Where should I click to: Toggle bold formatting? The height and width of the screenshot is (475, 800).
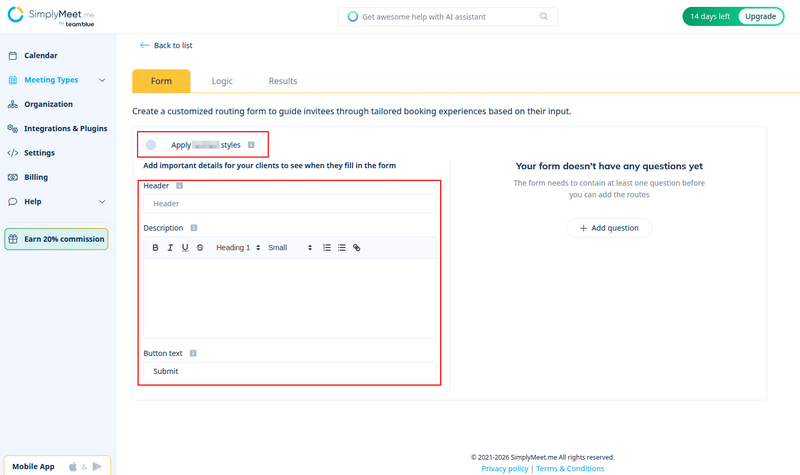point(155,247)
